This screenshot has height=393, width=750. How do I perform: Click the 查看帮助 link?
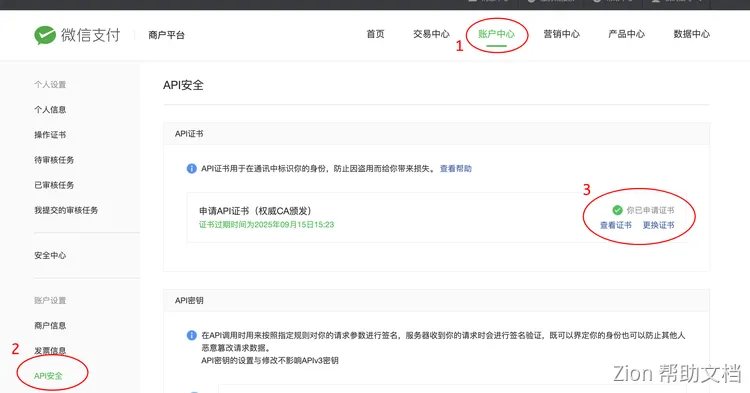pyautogui.click(x=456, y=169)
